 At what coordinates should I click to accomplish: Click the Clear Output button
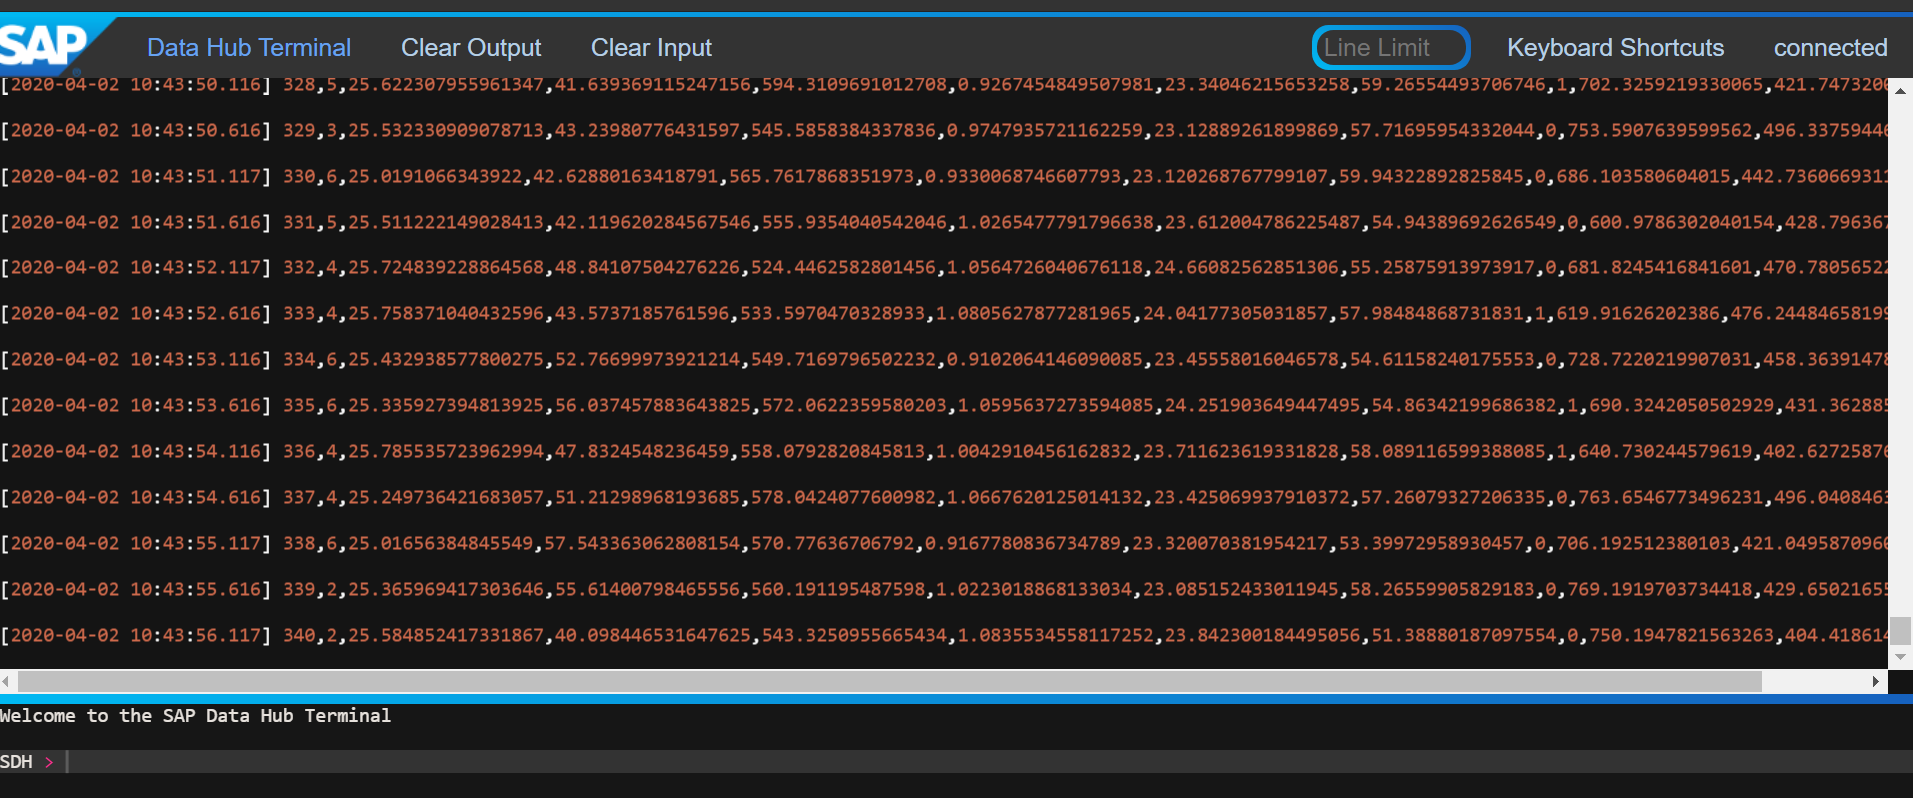471,48
